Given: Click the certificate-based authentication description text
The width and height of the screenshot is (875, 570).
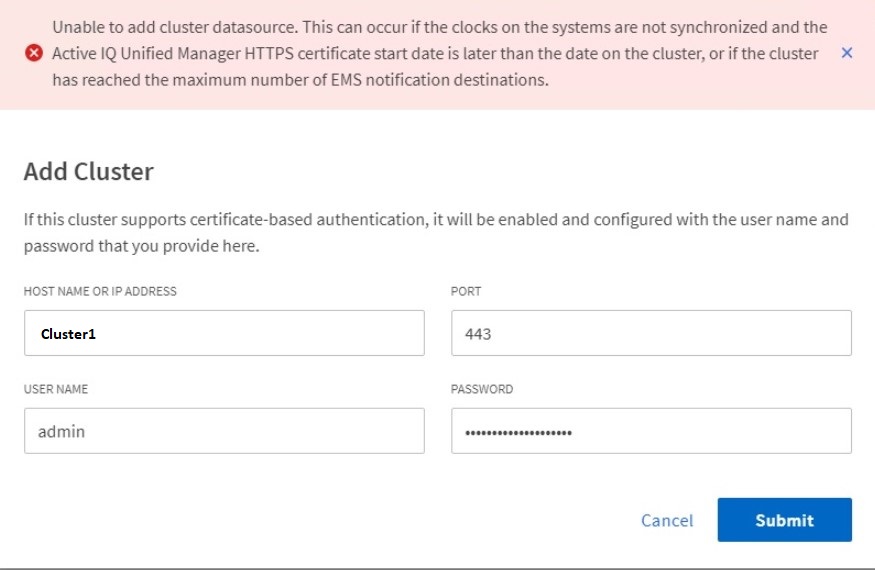Looking at the screenshot, I should tap(436, 232).
